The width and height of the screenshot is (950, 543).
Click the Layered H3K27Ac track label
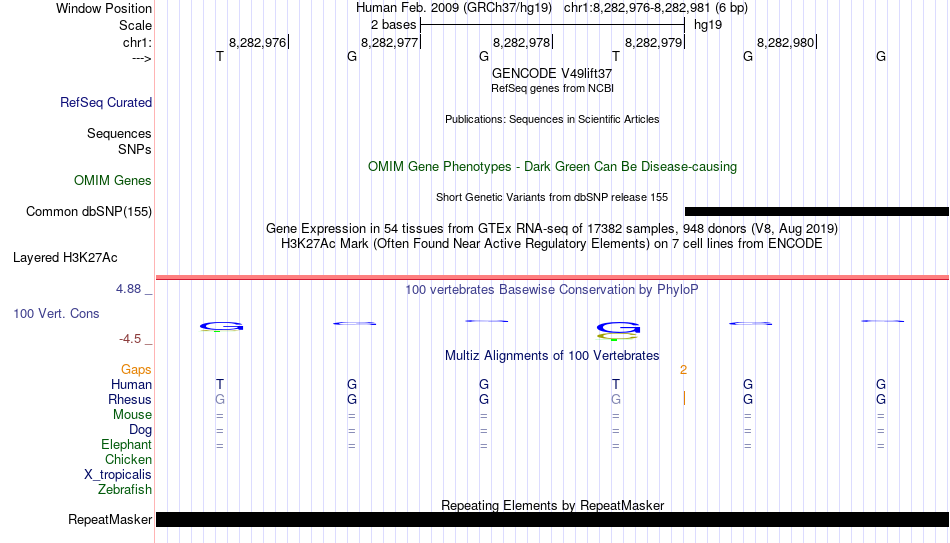coord(65,258)
